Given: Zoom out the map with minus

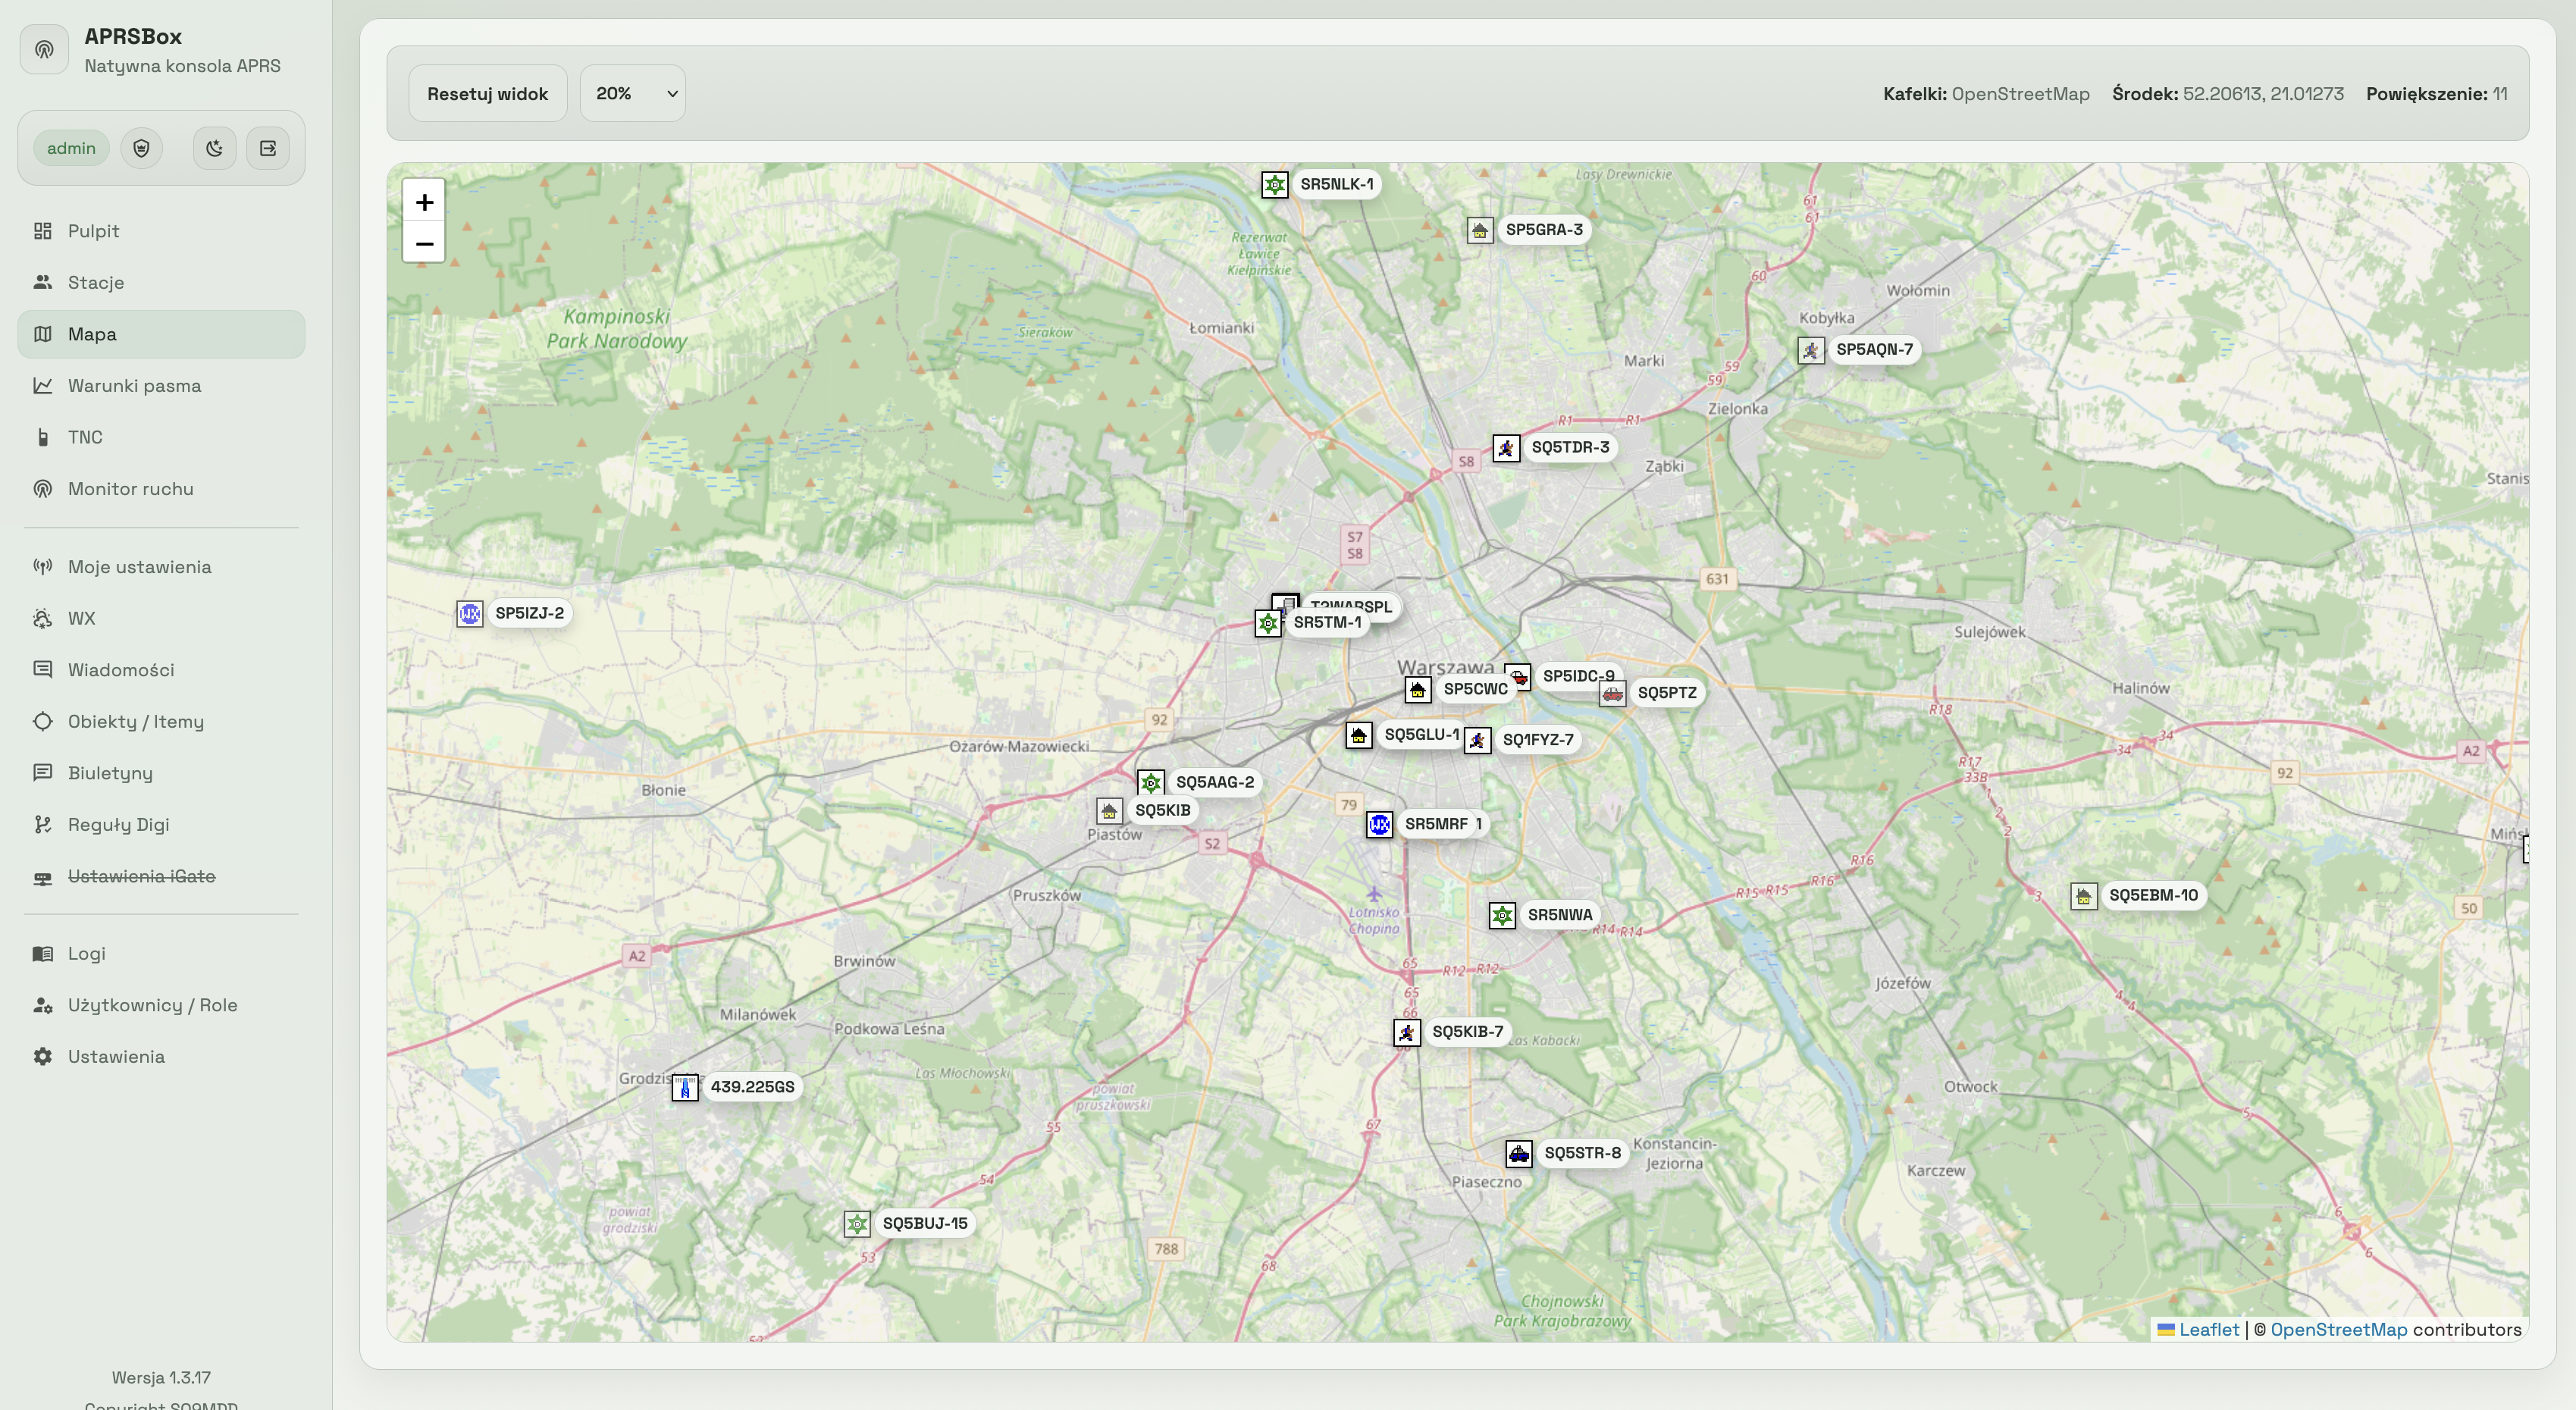Looking at the screenshot, I should coord(424,243).
